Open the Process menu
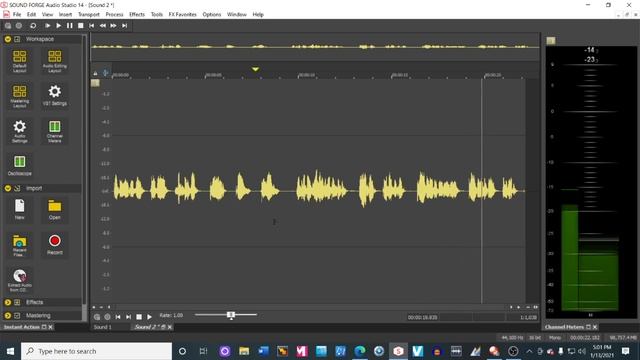The image size is (640, 360). pos(114,14)
